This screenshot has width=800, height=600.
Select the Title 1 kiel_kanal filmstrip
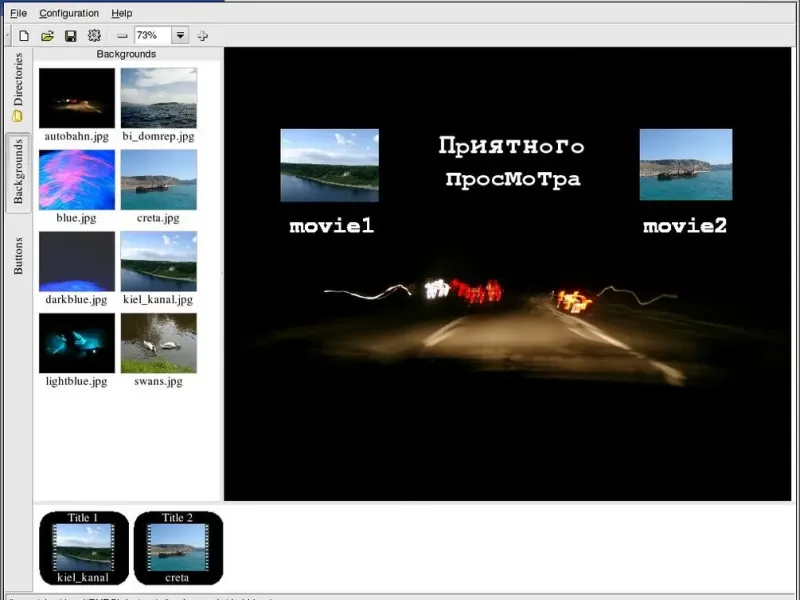point(84,548)
